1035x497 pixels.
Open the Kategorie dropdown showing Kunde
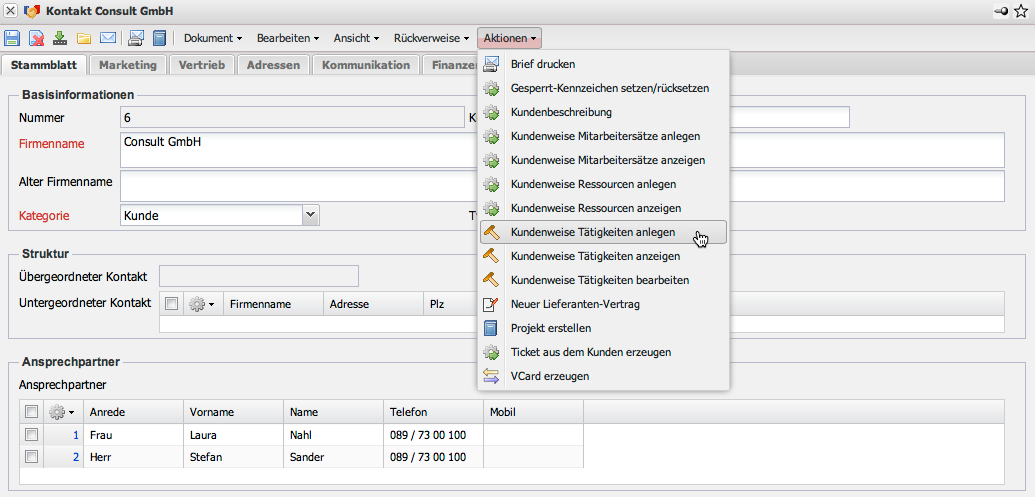[310, 214]
